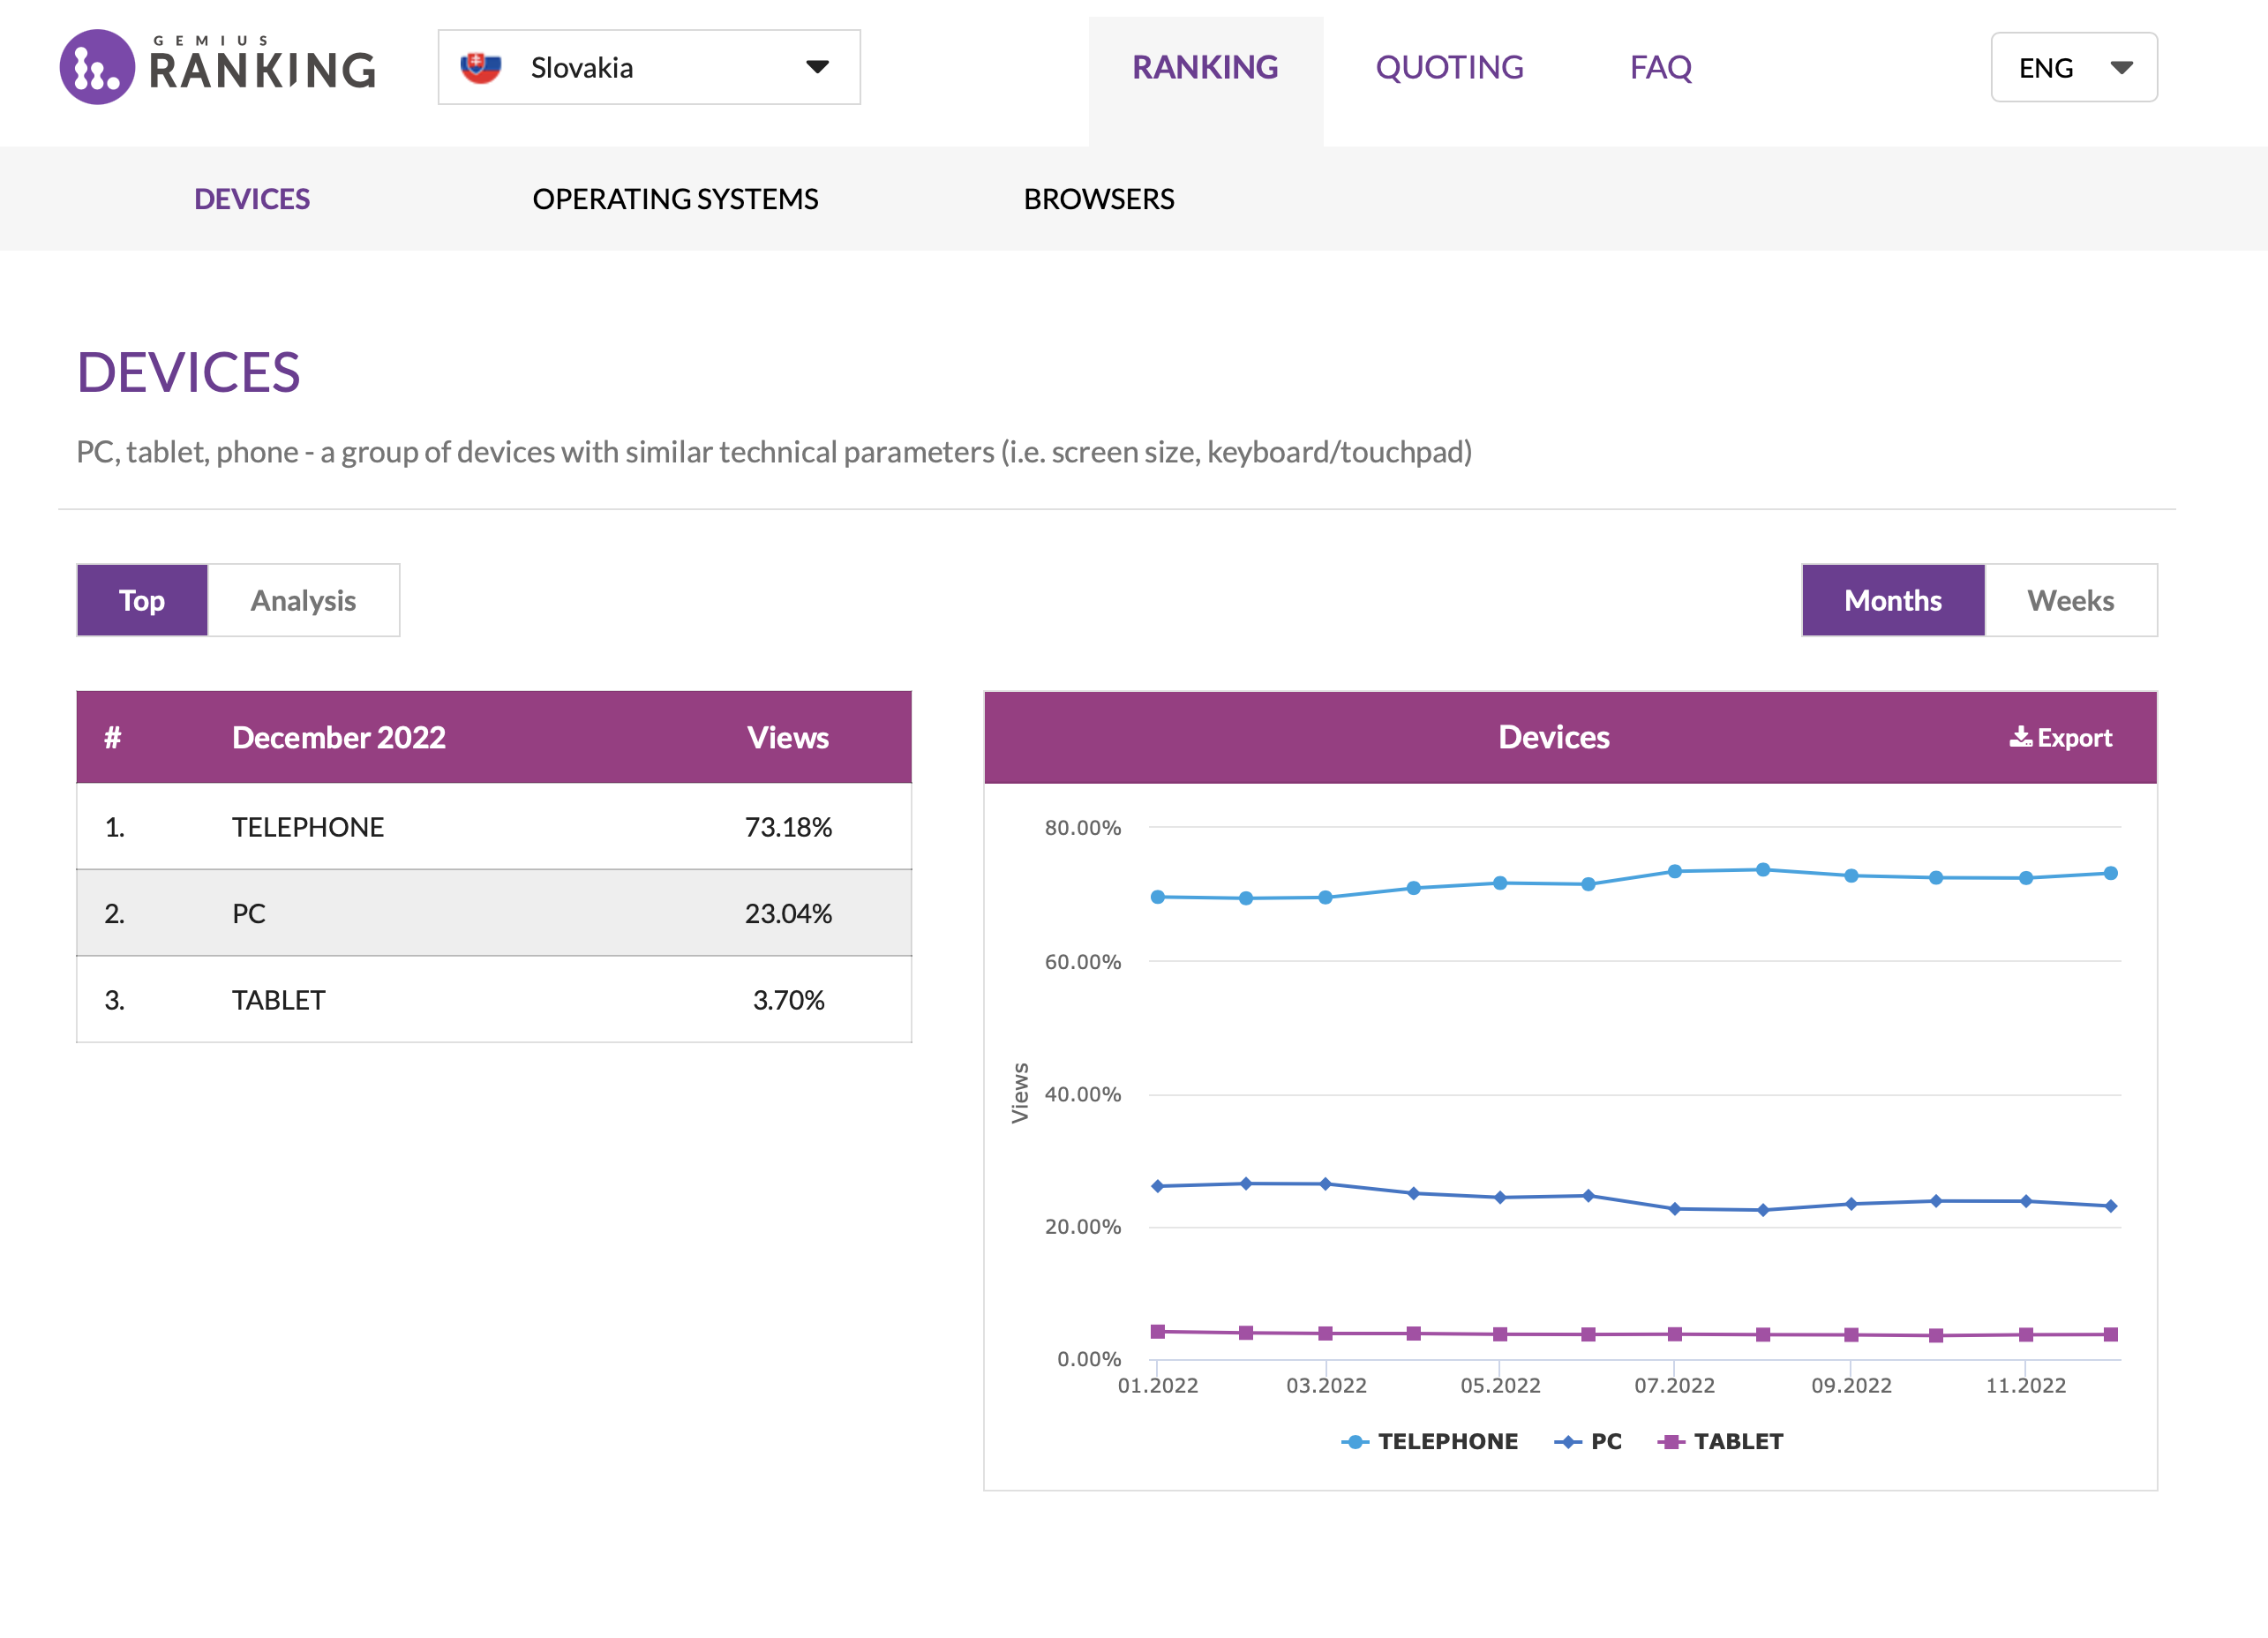2268x1638 pixels.
Task: Click the first PC diamond data marker
Action: click(1158, 1186)
